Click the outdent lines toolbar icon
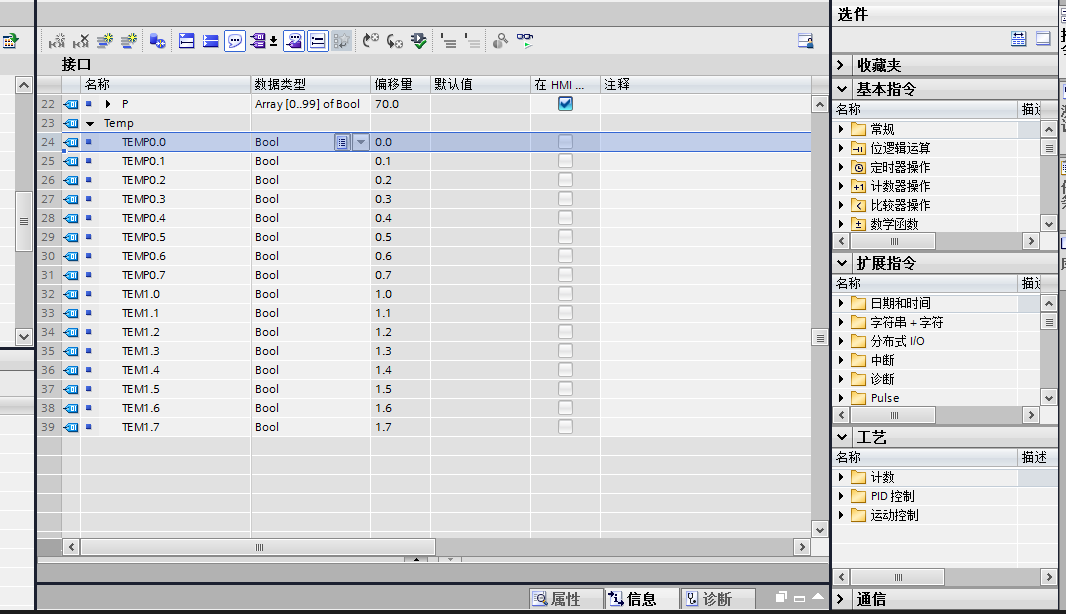Image resolution: width=1066 pixels, height=614 pixels. [x=472, y=41]
